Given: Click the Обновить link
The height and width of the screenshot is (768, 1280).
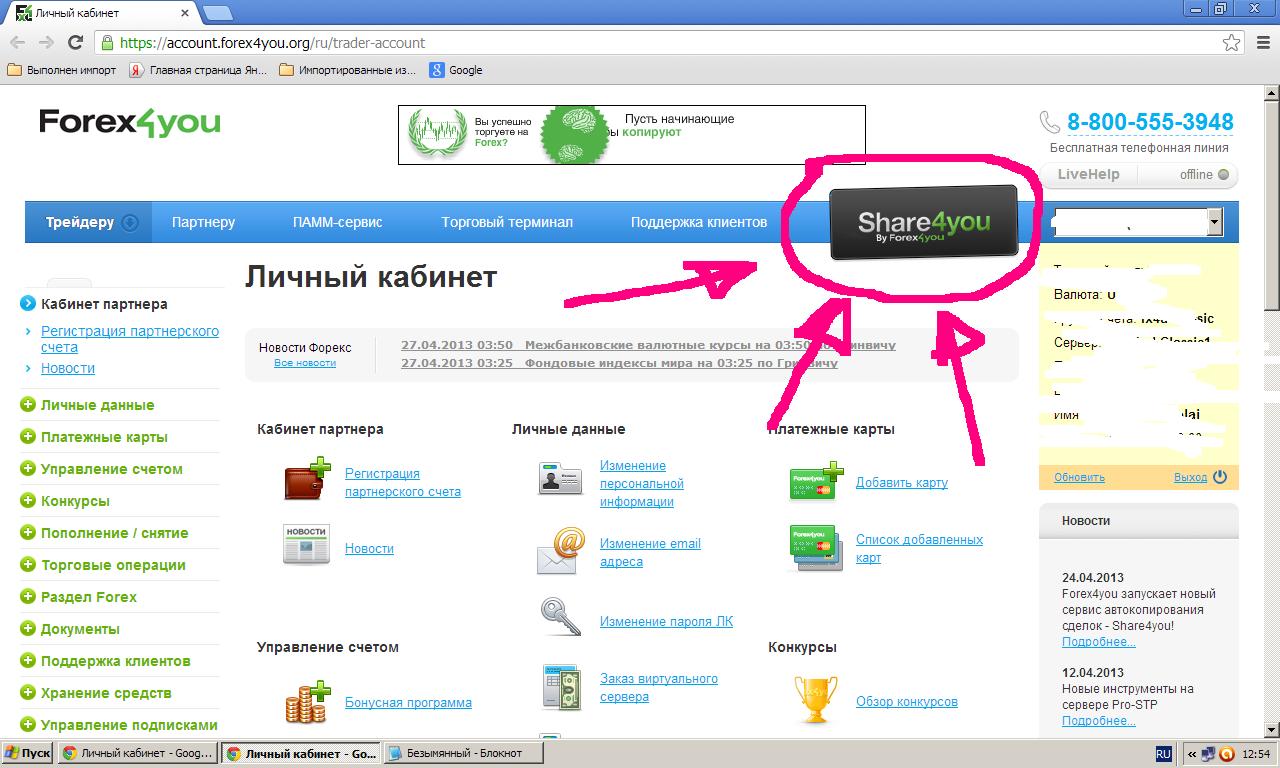Looking at the screenshot, I should [1079, 478].
